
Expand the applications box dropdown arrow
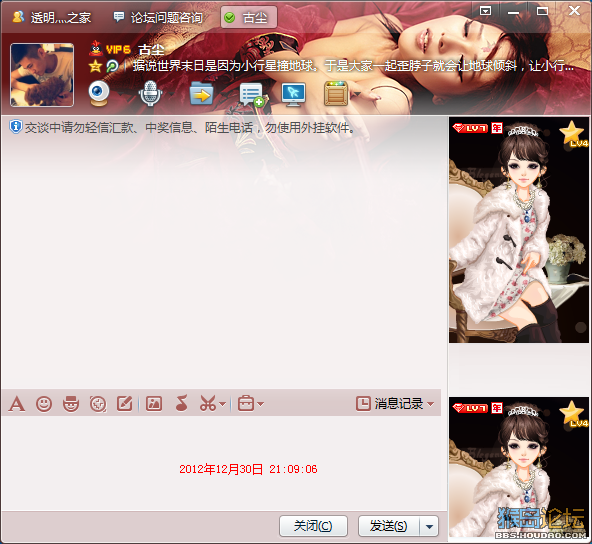pos(357,94)
